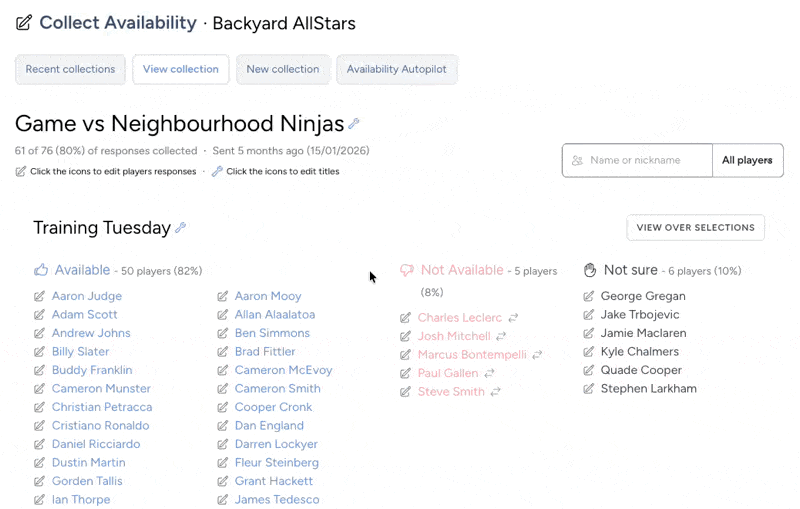
Task: Switch to View collection tab
Action: tap(181, 69)
